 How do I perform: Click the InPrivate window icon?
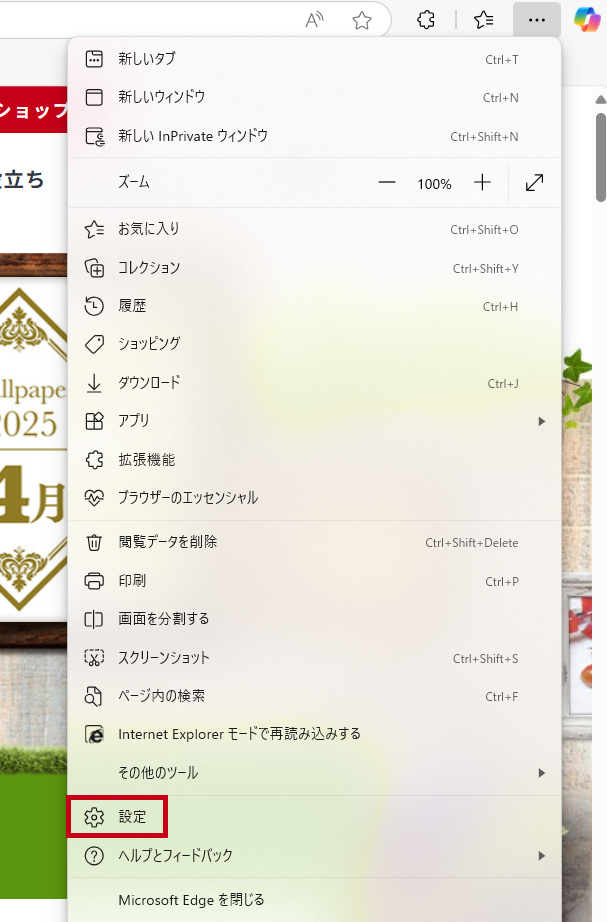pyautogui.click(x=95, y=136)
